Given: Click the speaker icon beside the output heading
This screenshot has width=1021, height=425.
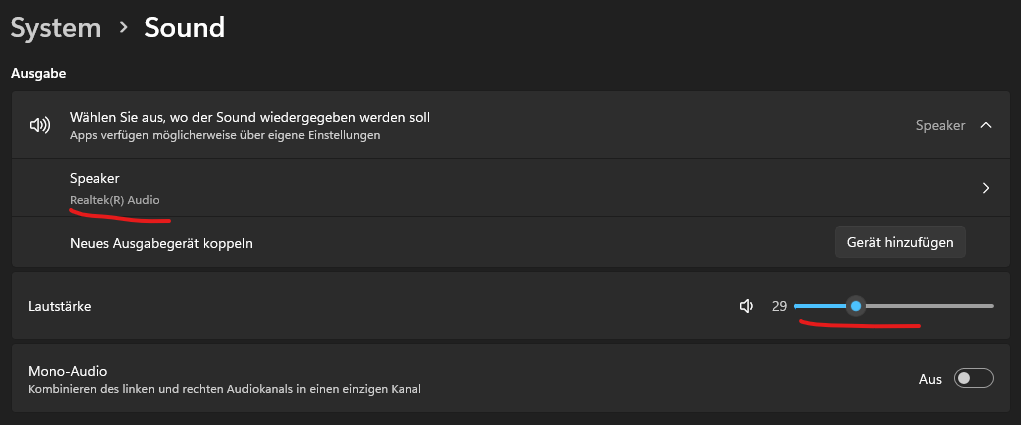Looking at the screenshot, I should 40,126.
